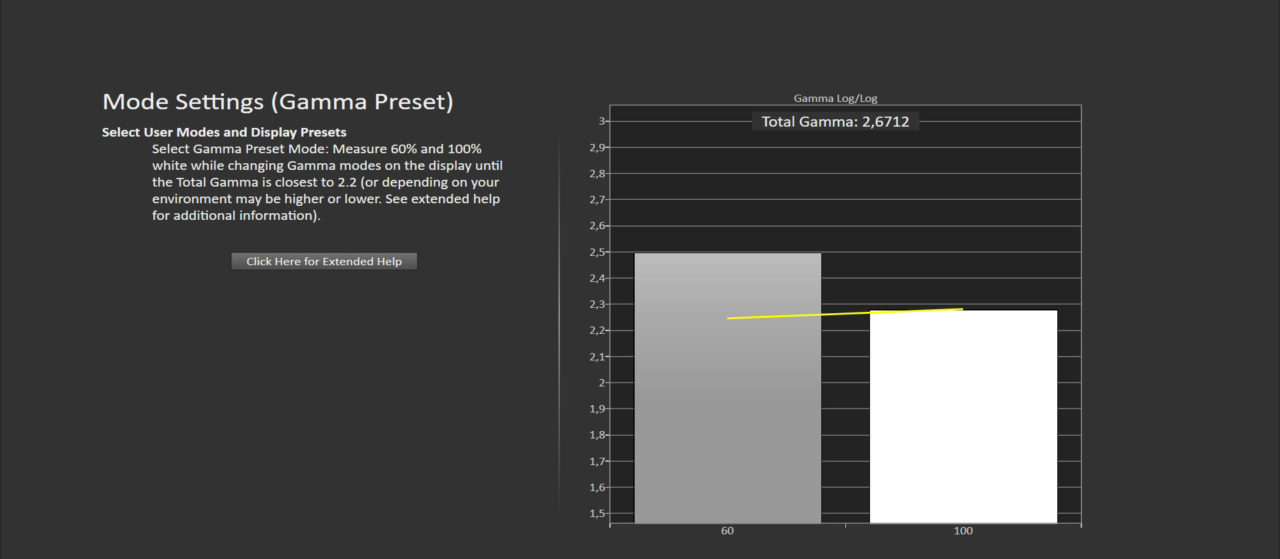Click the Total Gamma readout label
This screenshot has width=1280, height=559.
click(835, 122)
